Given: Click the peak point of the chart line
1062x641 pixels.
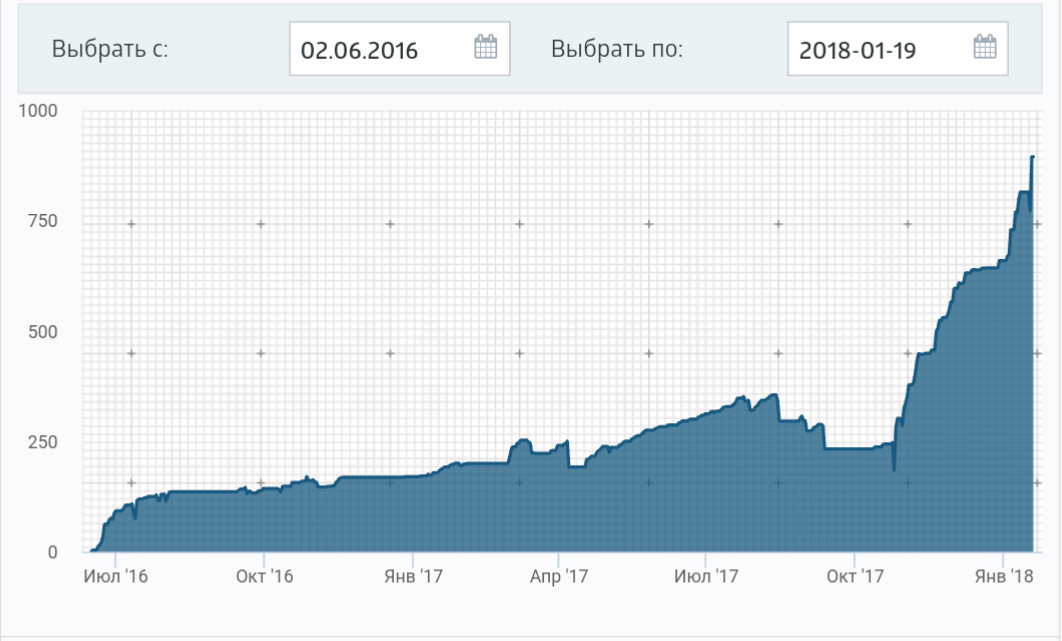Looking at the screenshot, I should pyautogui.click(x=1032, y=157).
